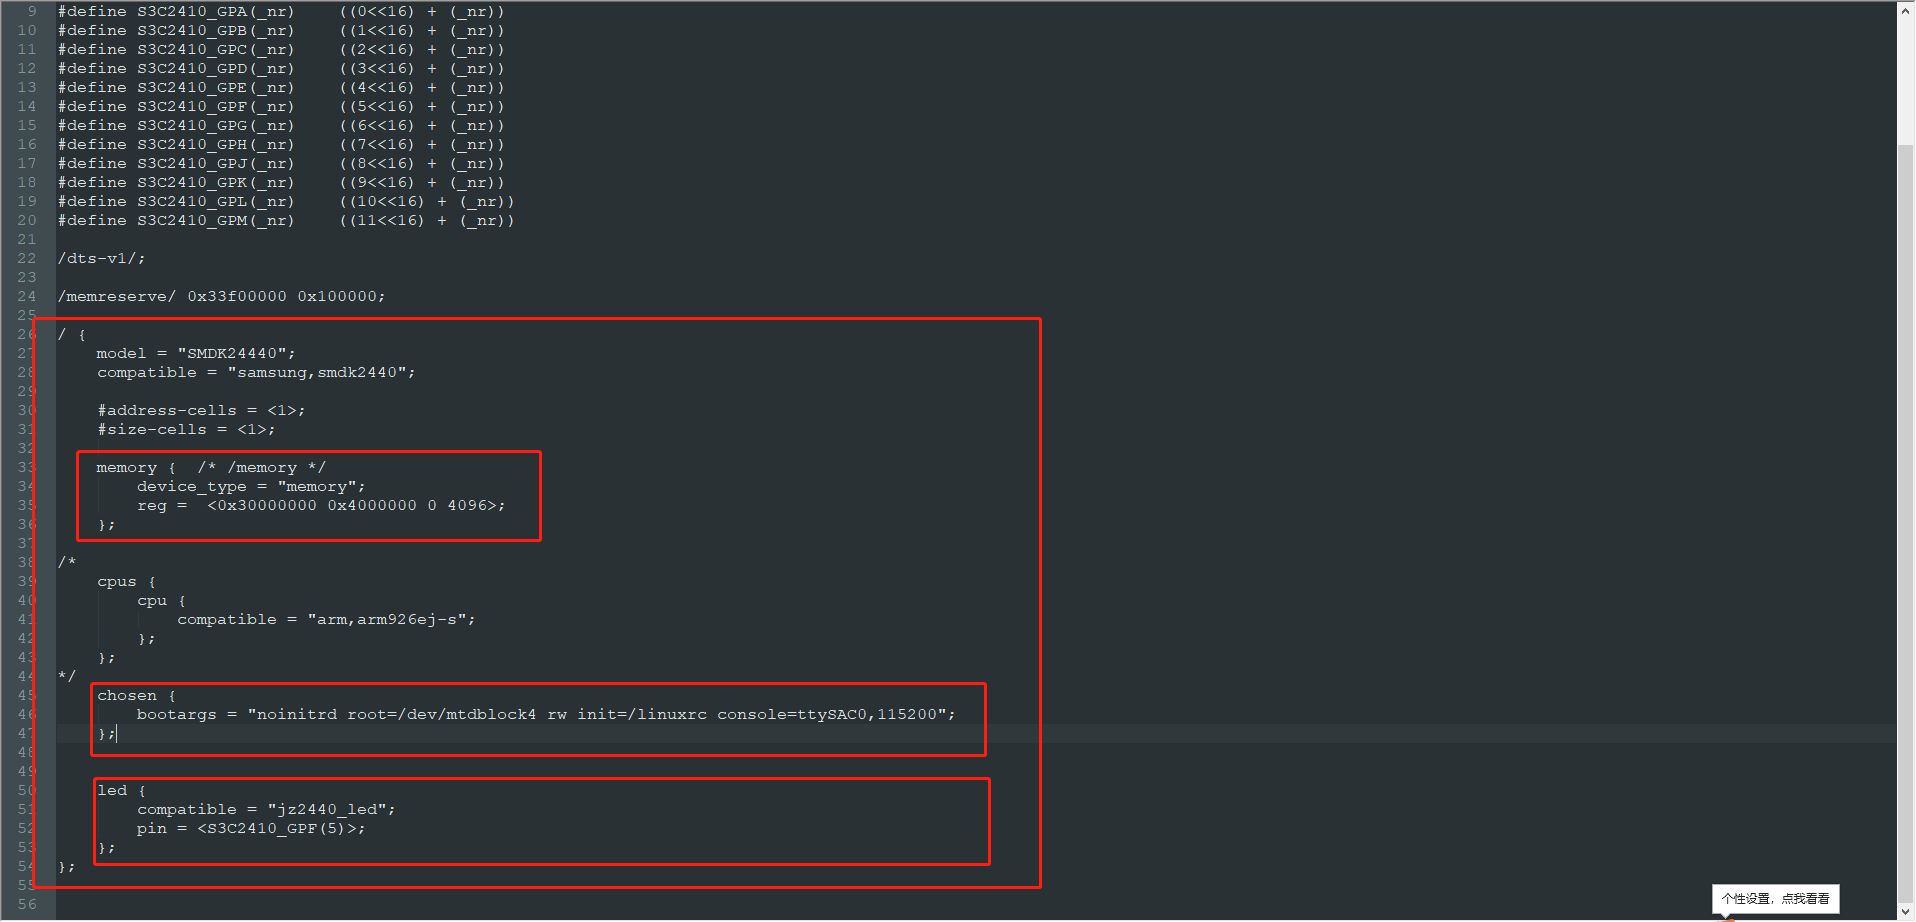Viewport: 1916px width, 922px height.
Task: Click the S3C2410_GPE define line
Action: [x=281, y=88]
